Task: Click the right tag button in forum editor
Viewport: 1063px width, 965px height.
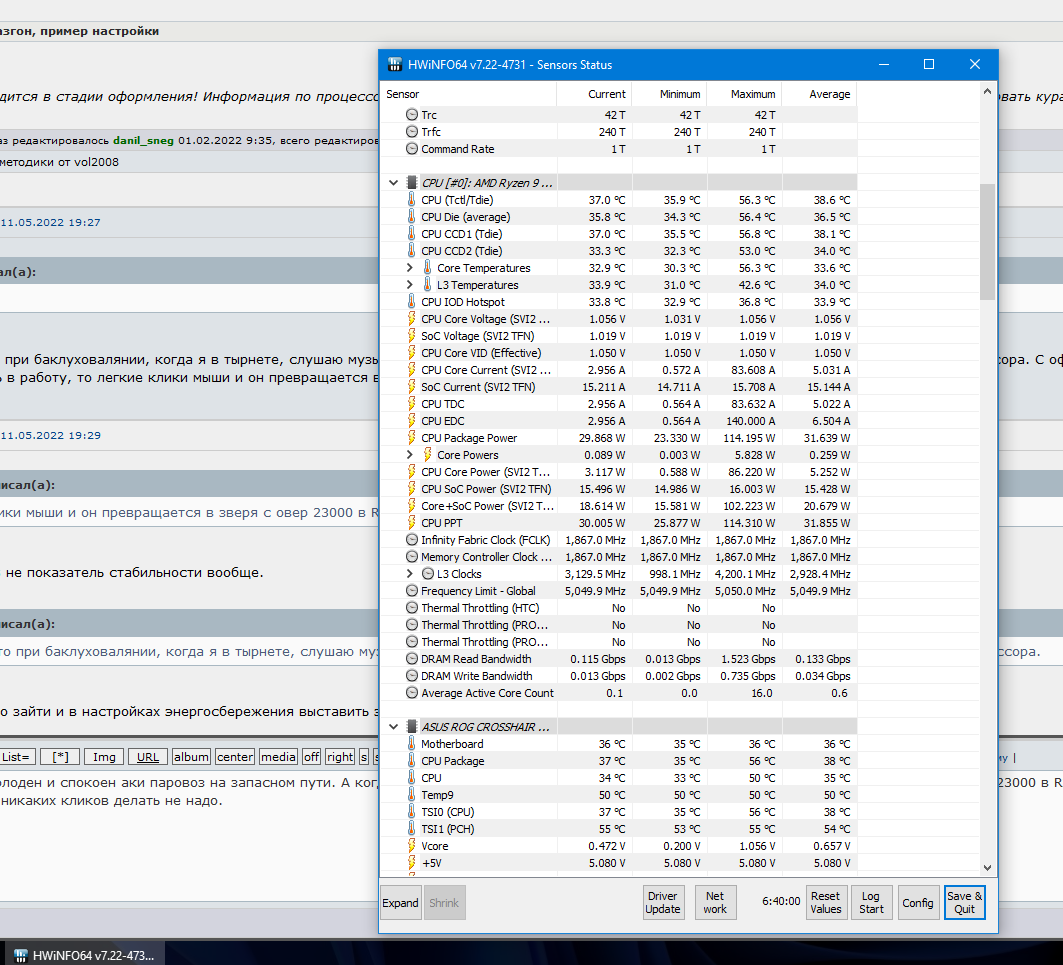Action: (340, 757)
